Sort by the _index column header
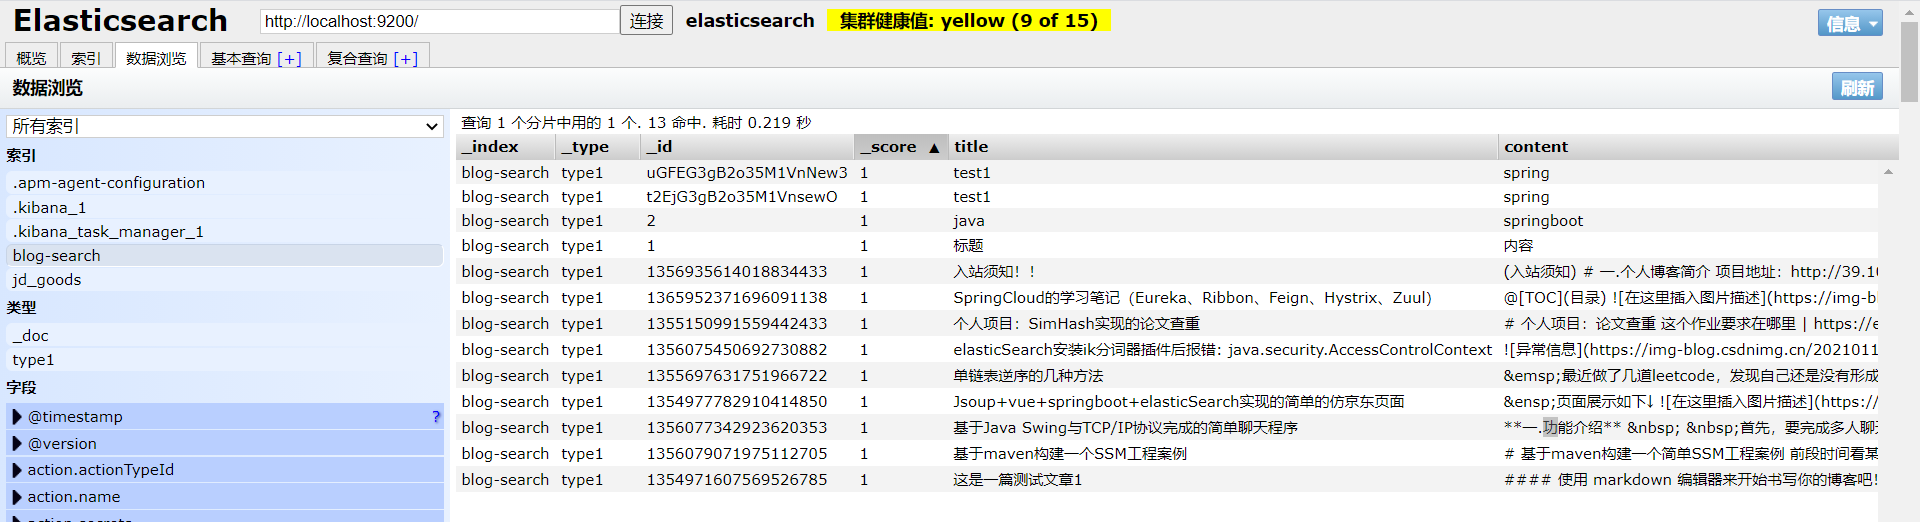This screenshot has width=1920, height=522. pyautogui.click(x=505, y=146)
